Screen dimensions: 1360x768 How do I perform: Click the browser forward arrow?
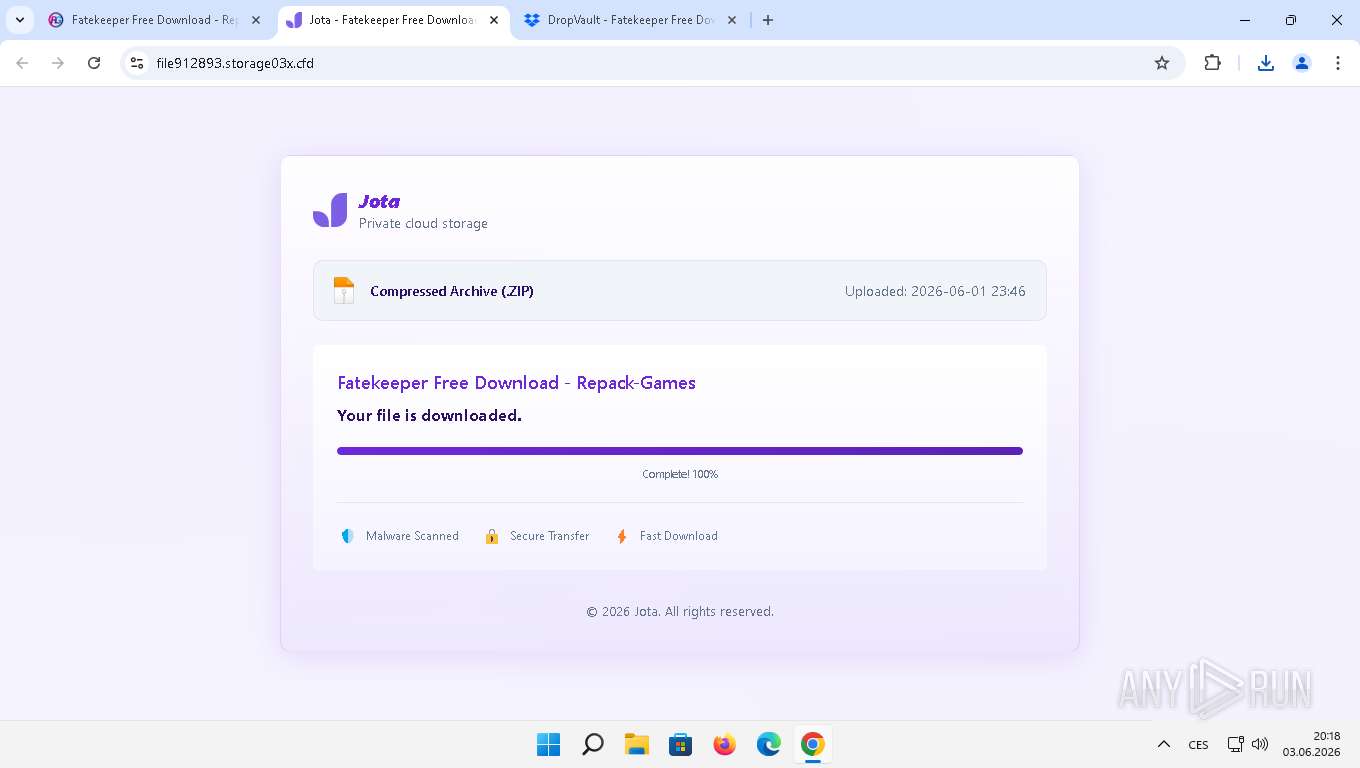click(58, 63)
